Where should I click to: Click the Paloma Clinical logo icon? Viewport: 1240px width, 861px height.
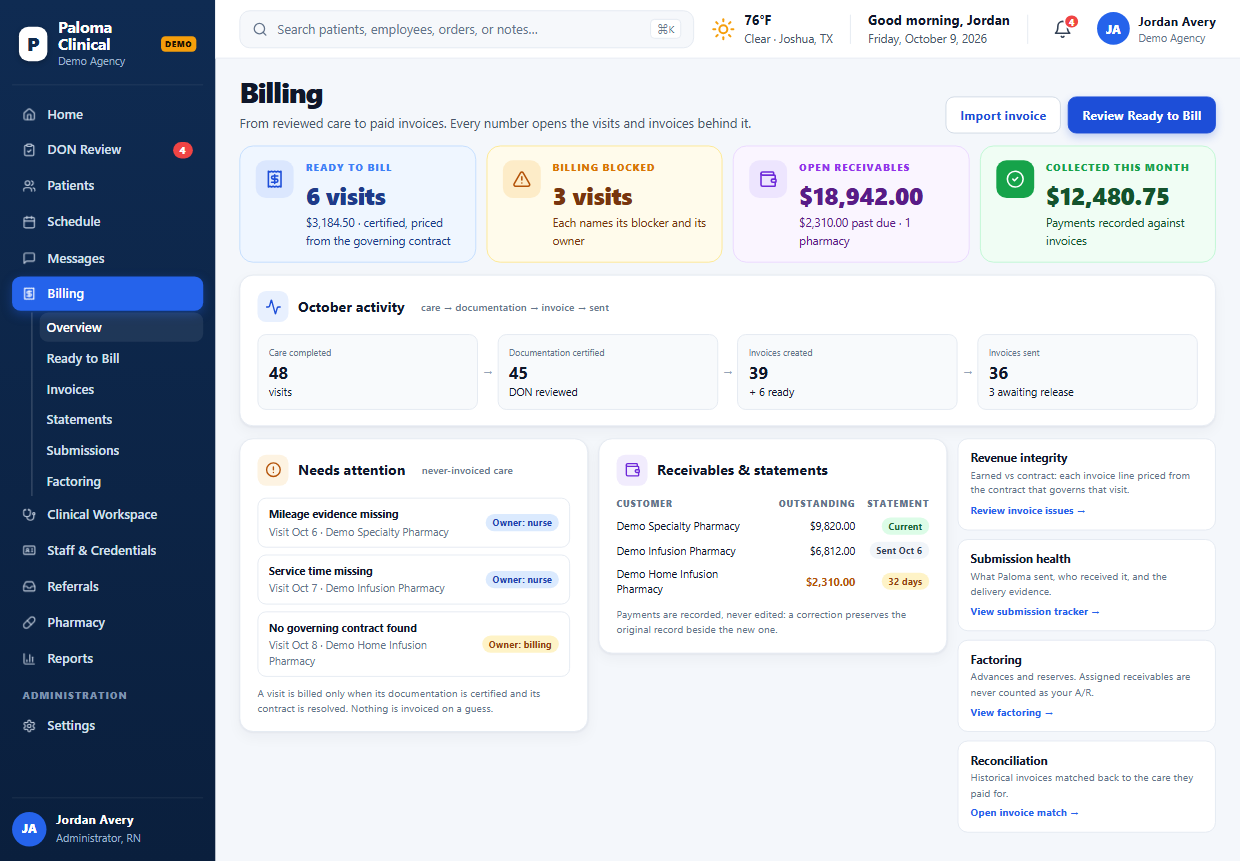(x=33, y=44)
